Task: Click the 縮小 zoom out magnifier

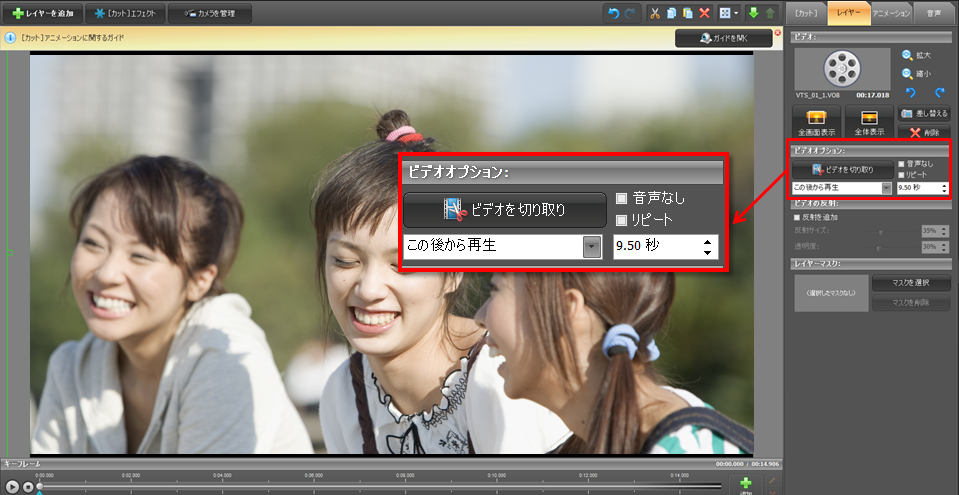Action: coord(908,73)
